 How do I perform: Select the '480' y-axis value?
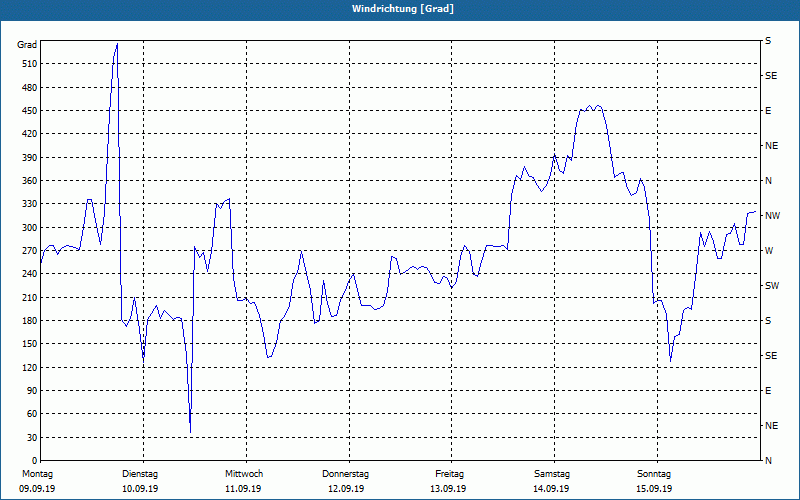coord(30,88)
